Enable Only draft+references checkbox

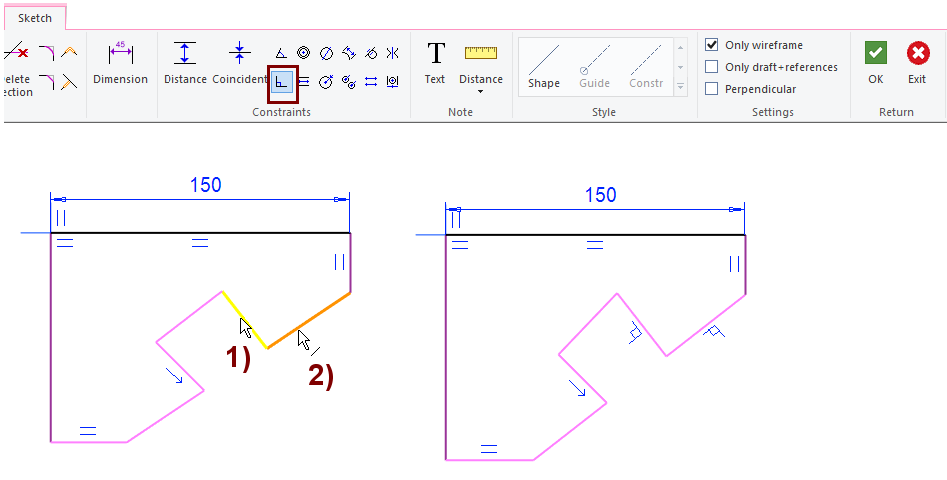712,67
